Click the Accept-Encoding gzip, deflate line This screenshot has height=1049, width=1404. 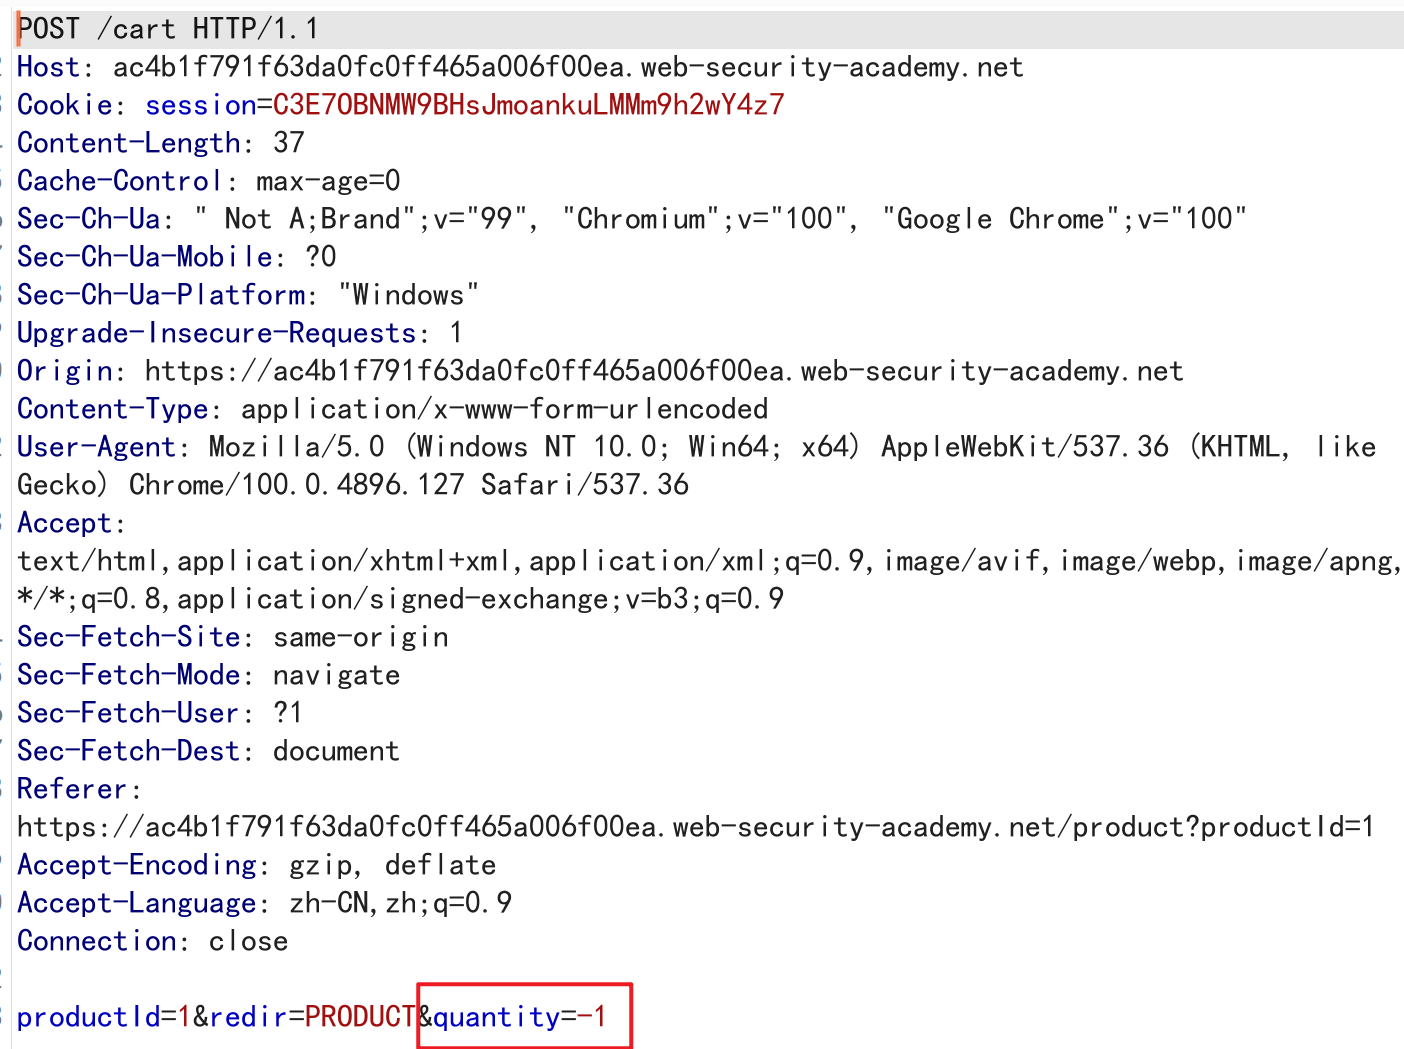tap(256, 865)
